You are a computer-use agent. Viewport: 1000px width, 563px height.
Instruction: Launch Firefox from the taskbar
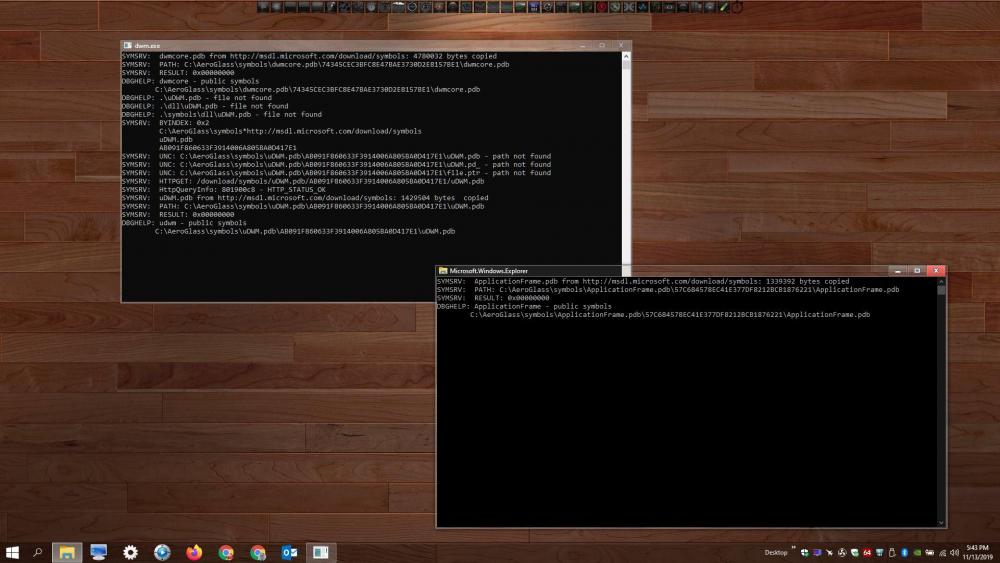pos(194,552)
